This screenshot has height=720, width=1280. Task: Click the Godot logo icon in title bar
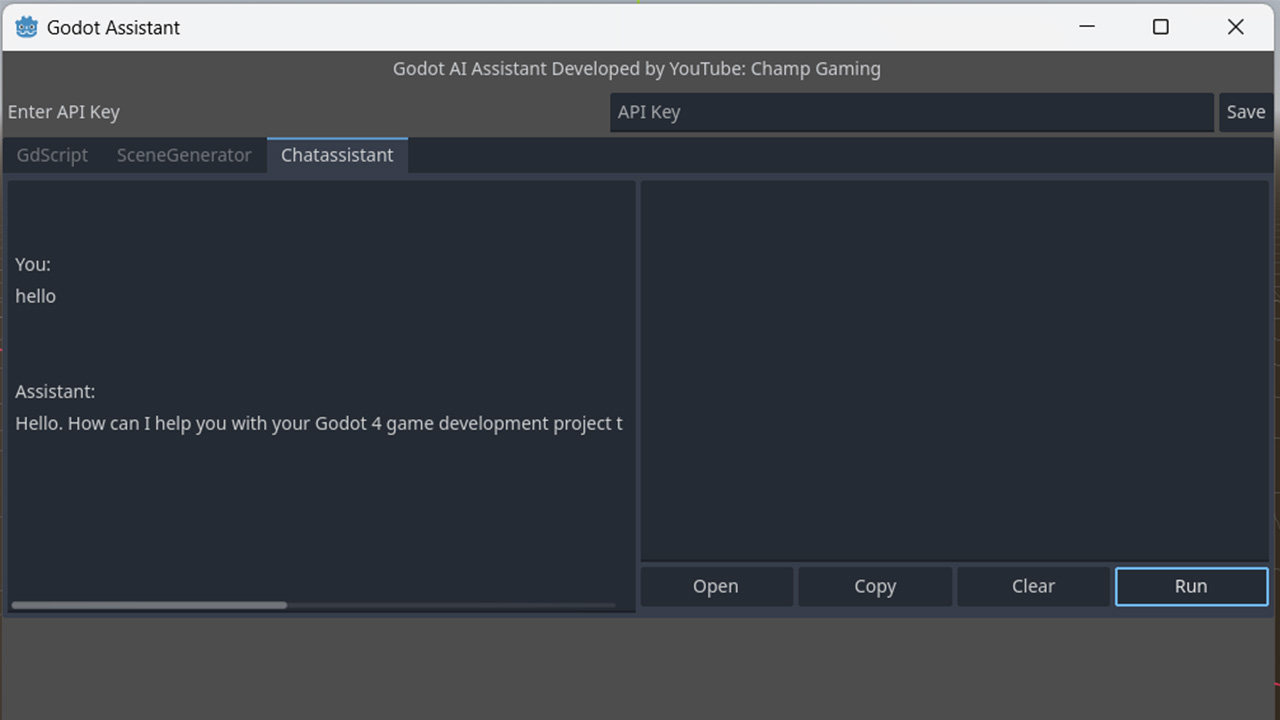point(26,27)
